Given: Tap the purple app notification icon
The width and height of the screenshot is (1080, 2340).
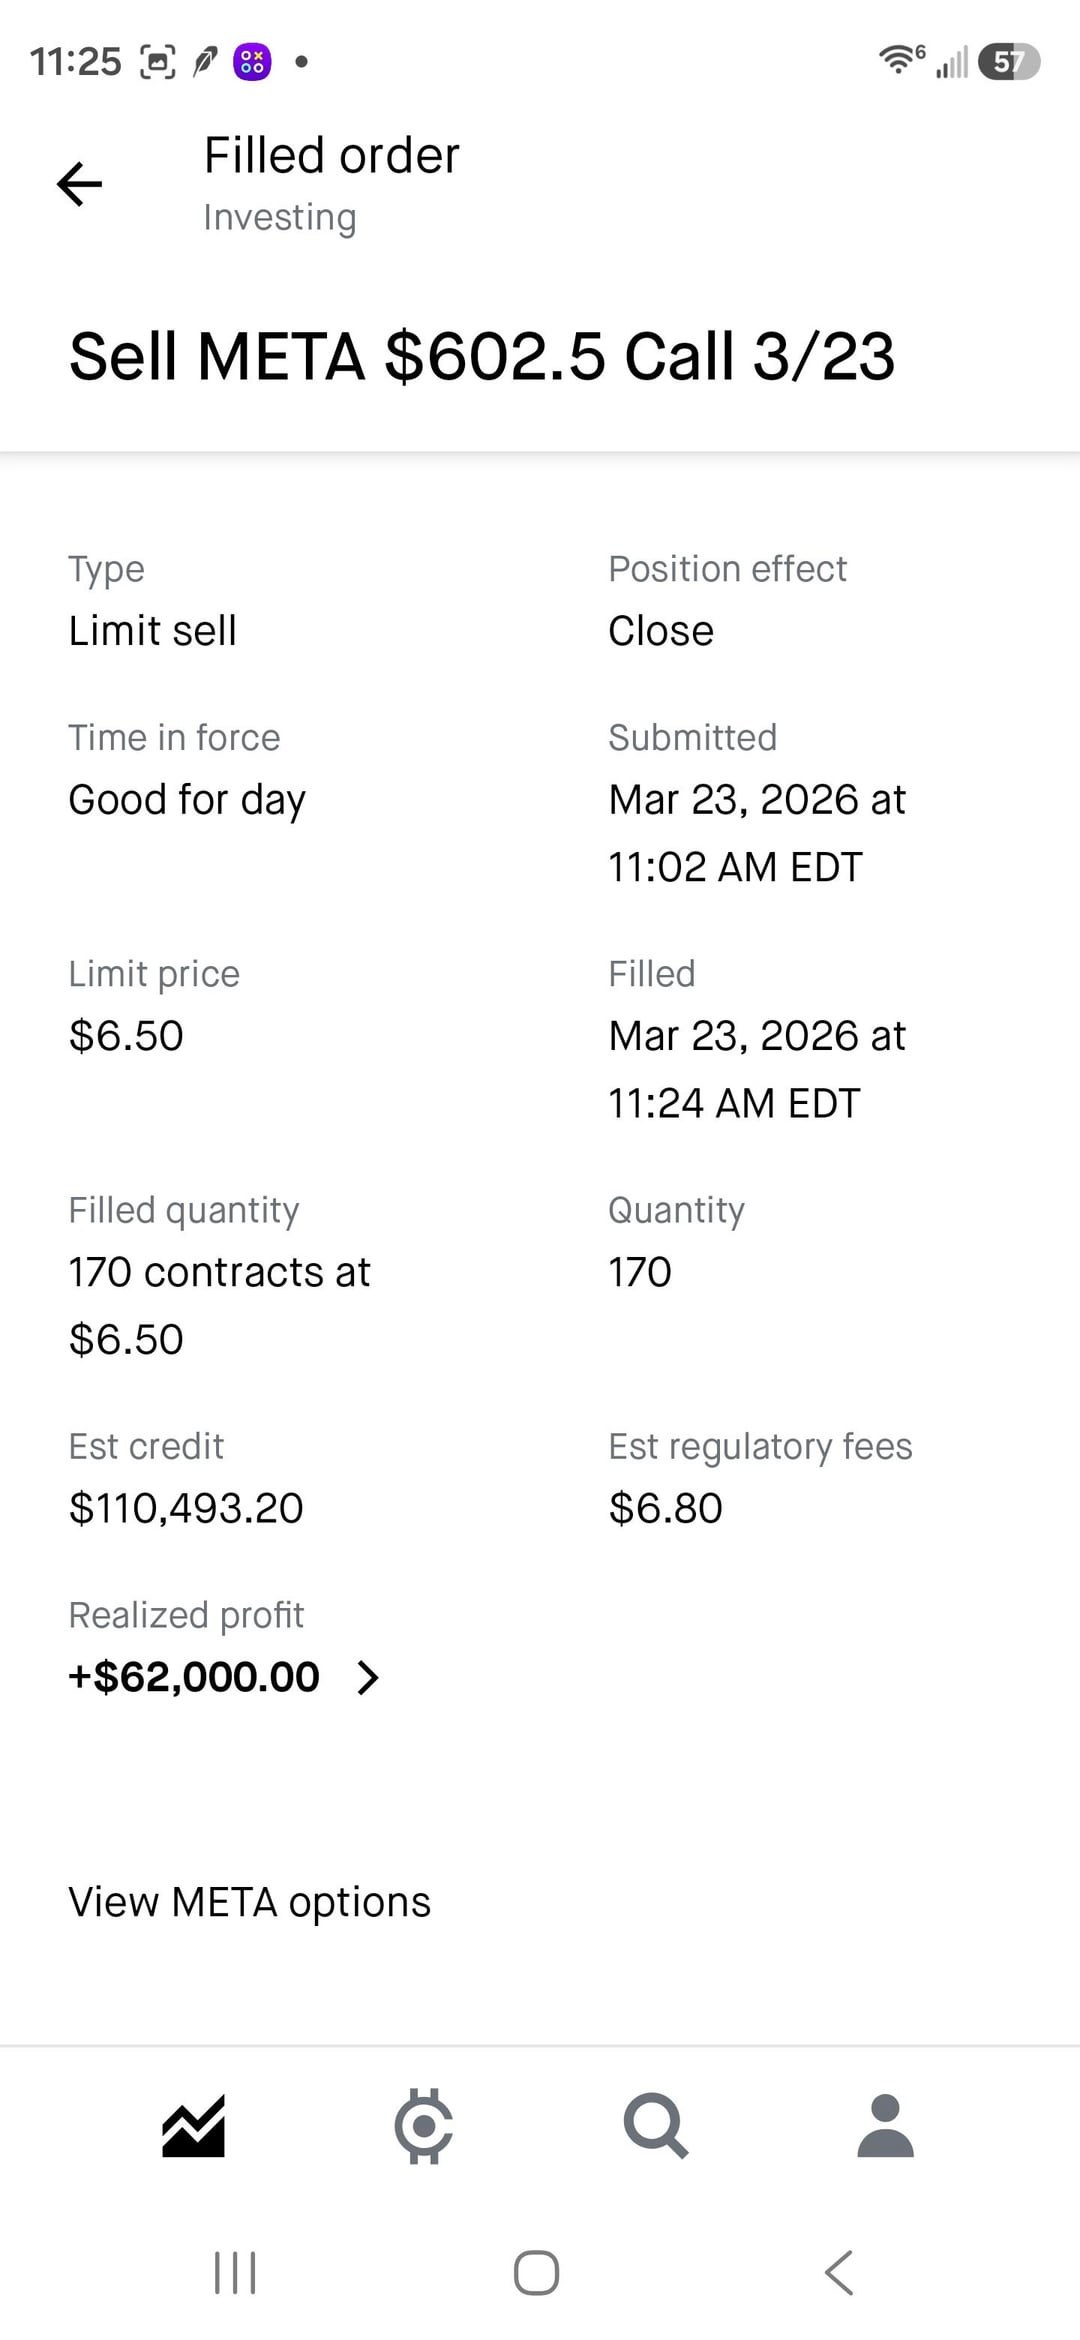Looking at the screenshot, I should [x=252, y=62].
